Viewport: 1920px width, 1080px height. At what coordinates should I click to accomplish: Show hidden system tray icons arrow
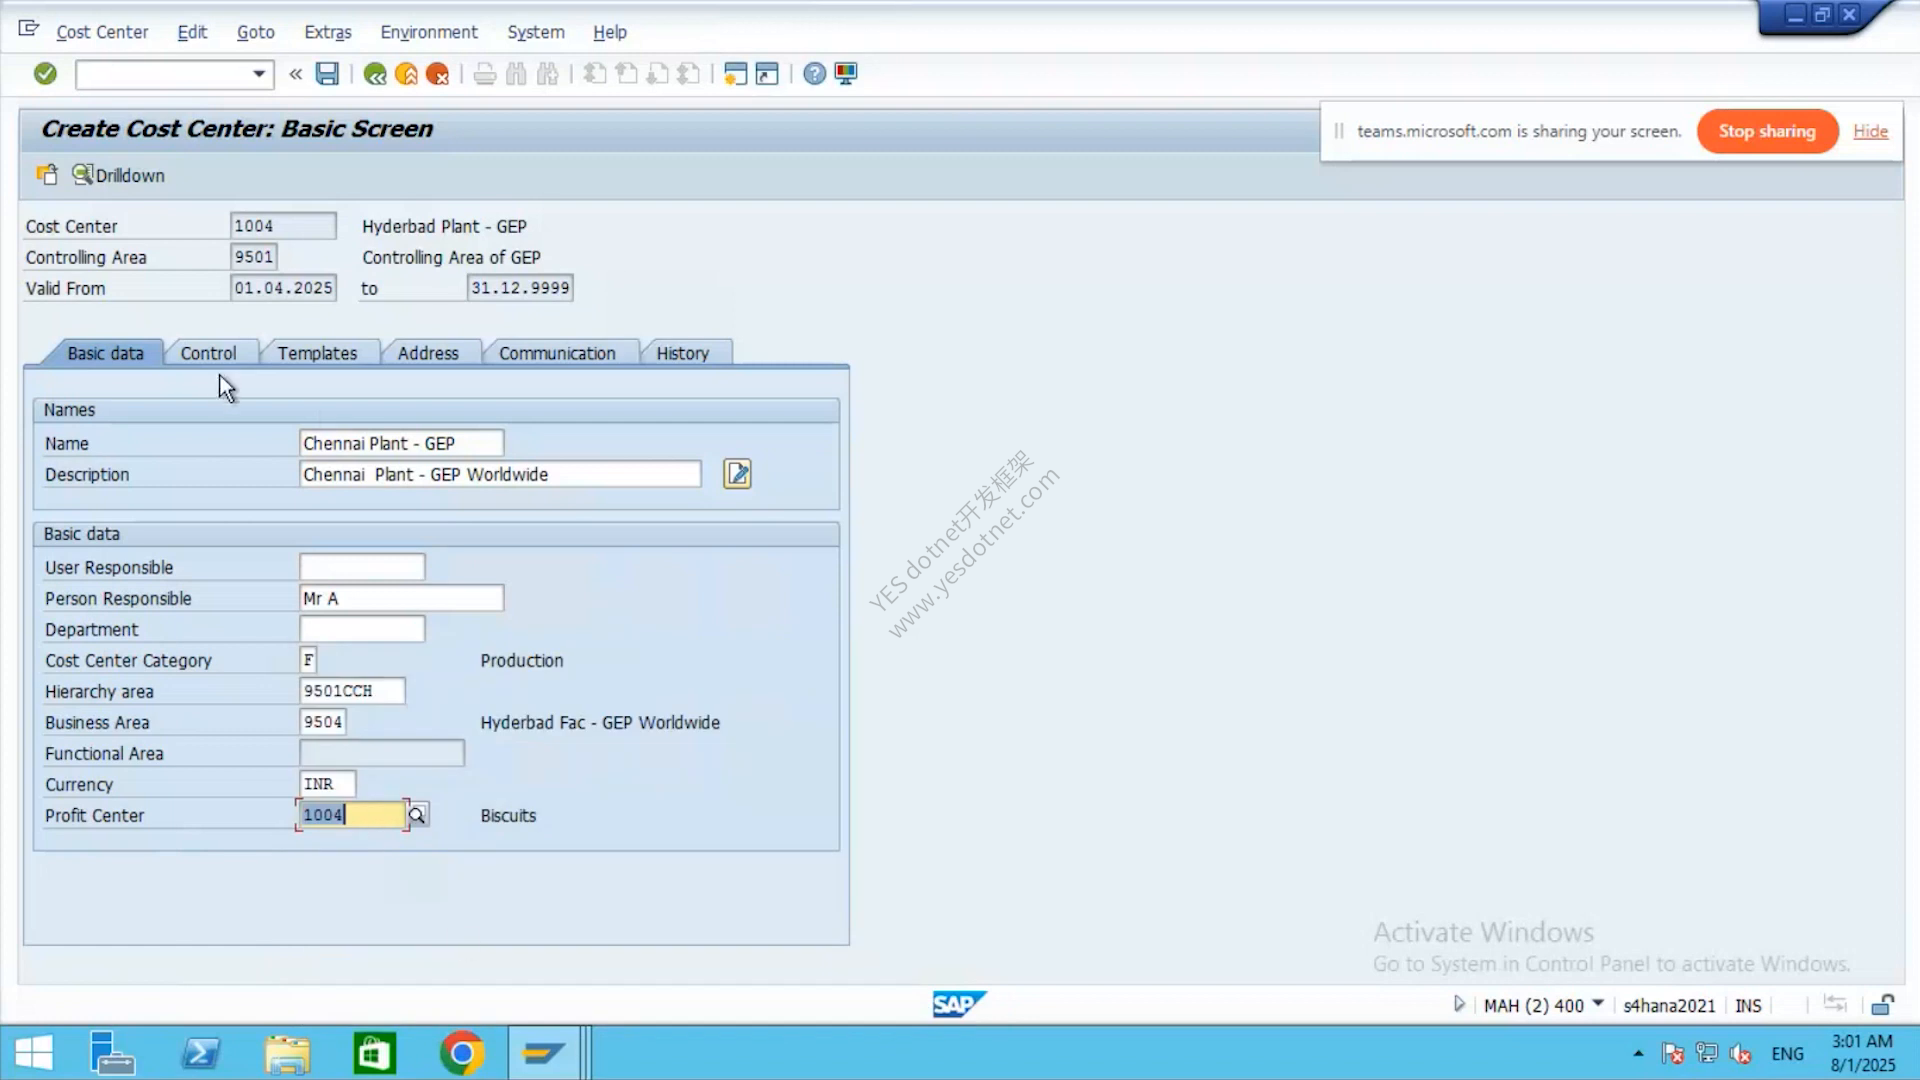(1638, 1053)
